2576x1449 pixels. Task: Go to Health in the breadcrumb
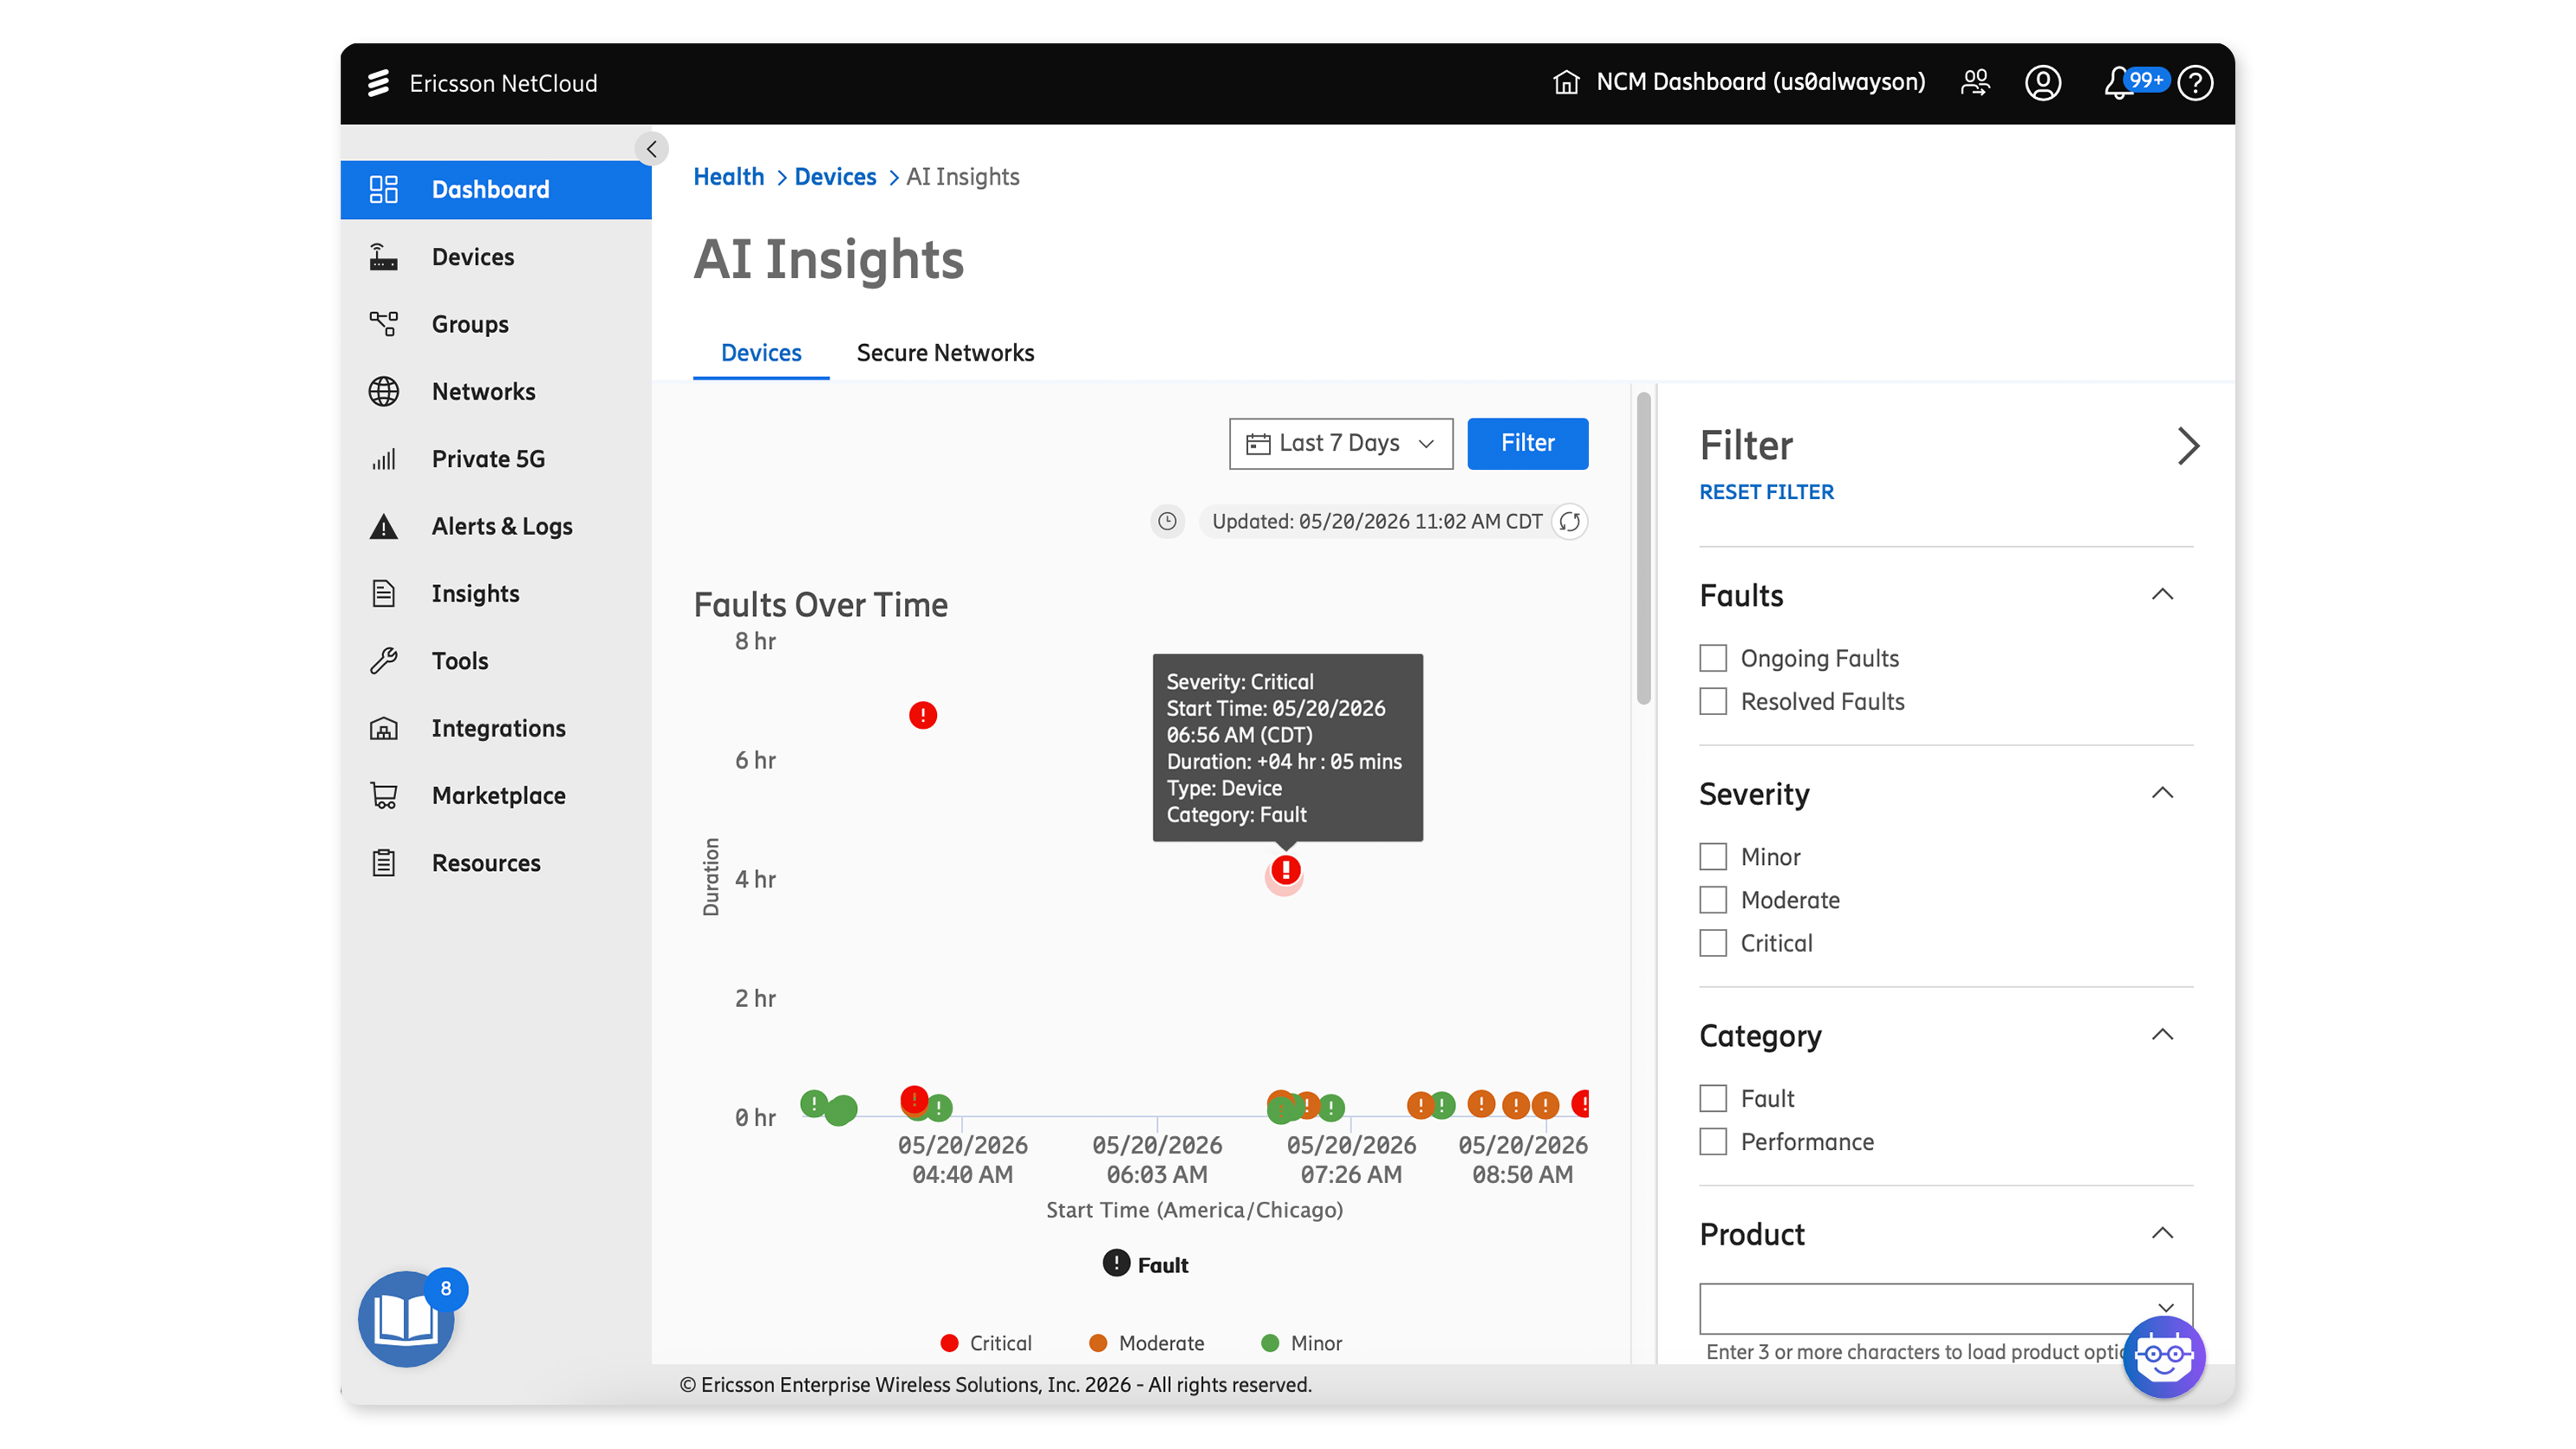pos(728,177)
